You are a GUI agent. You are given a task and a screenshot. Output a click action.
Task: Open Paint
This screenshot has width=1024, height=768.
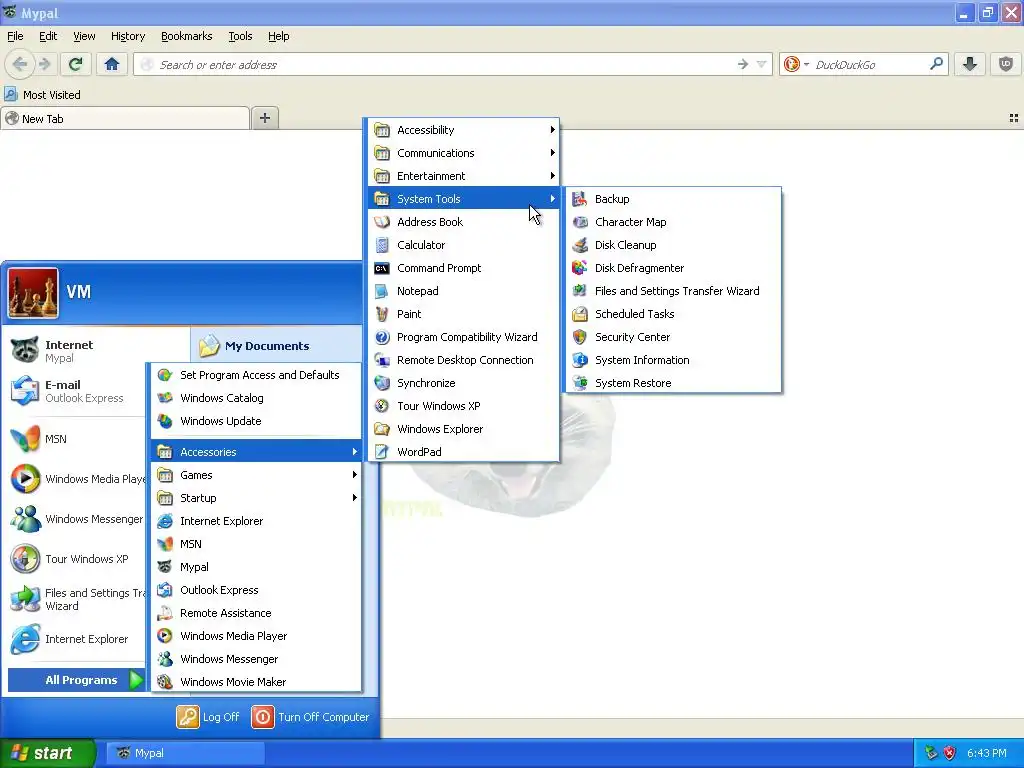464,314
